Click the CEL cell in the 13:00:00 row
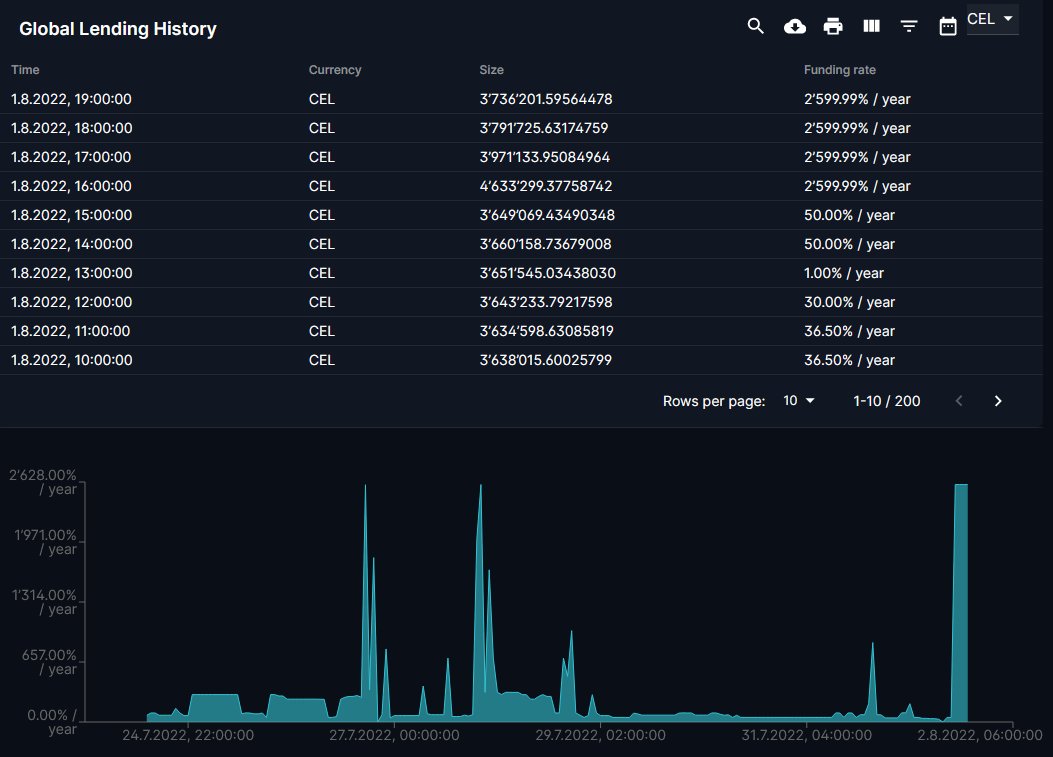This screenshot has height=757, width=1053. point(322,273)
